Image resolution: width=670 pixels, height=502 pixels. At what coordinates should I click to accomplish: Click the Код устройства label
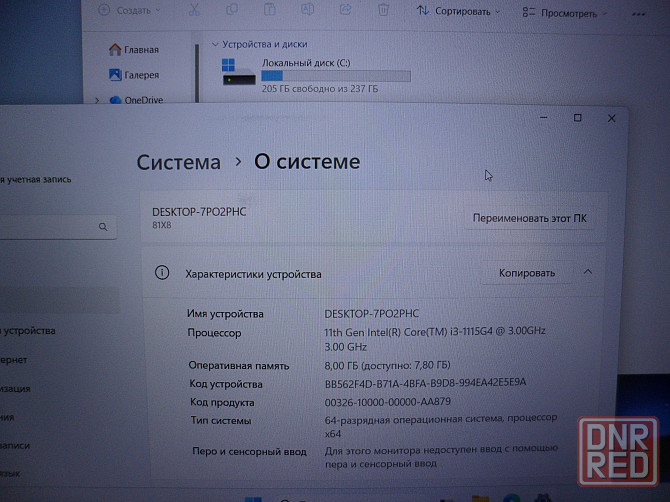[226, 384]
